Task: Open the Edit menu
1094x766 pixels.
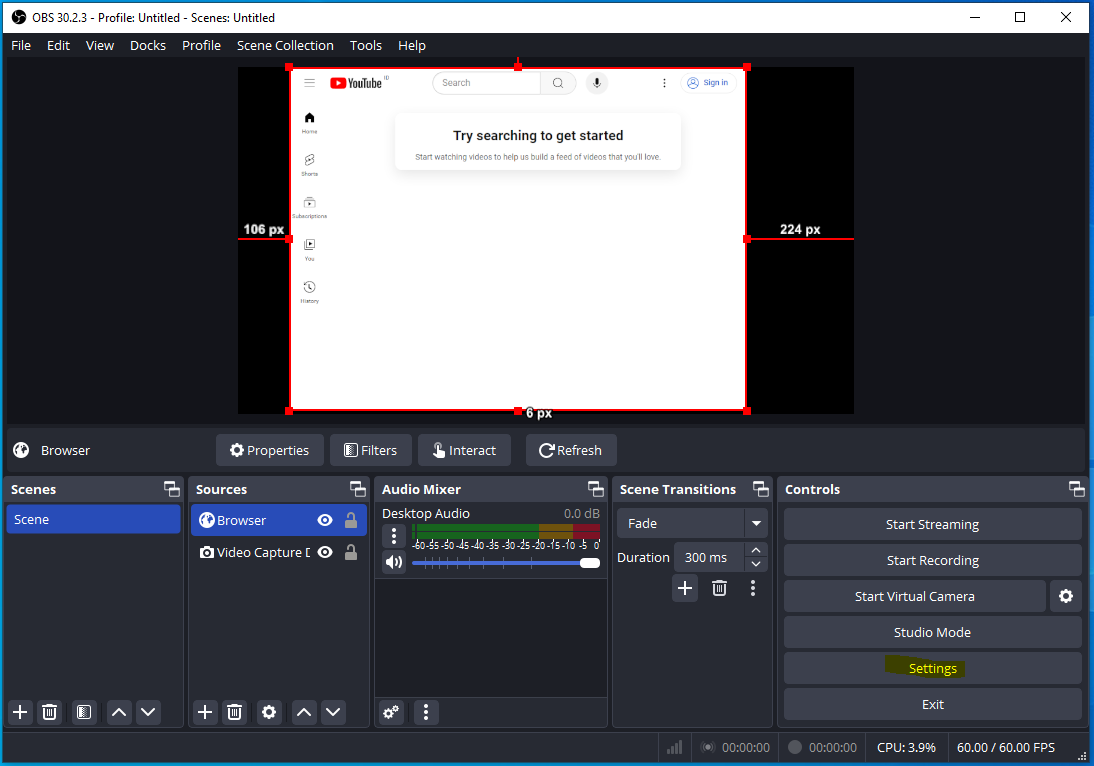Action: pos(59,45)
